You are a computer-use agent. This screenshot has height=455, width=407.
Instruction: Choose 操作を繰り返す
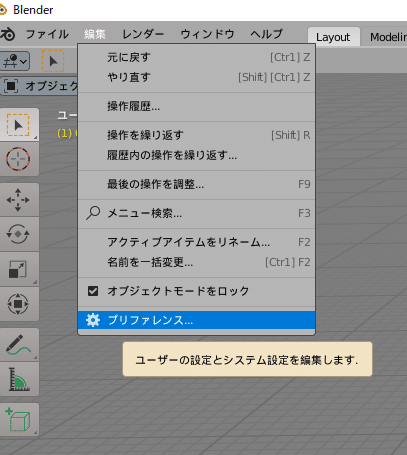[196, 135]
